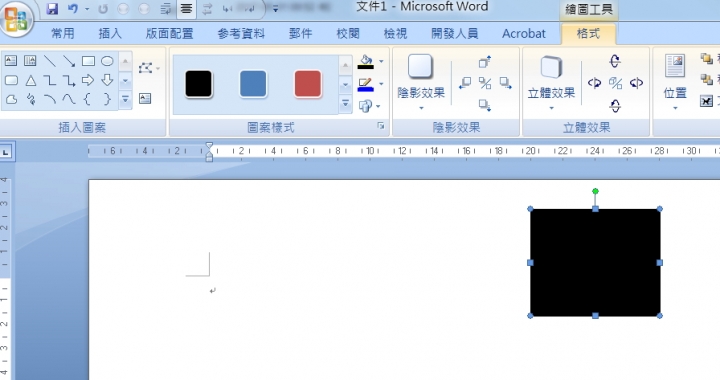Choose the scribble shape tool
The width and height of the screenshot is (720, 380).
pyautogui.click(x=31, y=99)
